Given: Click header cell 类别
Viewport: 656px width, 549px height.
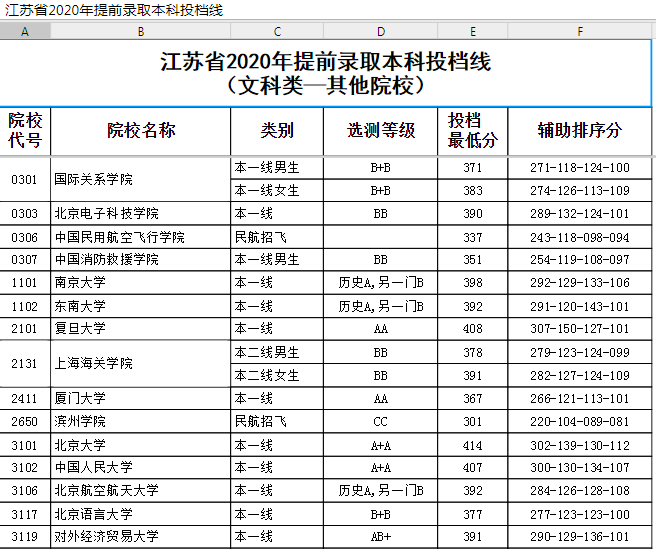Looking at the screenshot, I should coord(277,131).
